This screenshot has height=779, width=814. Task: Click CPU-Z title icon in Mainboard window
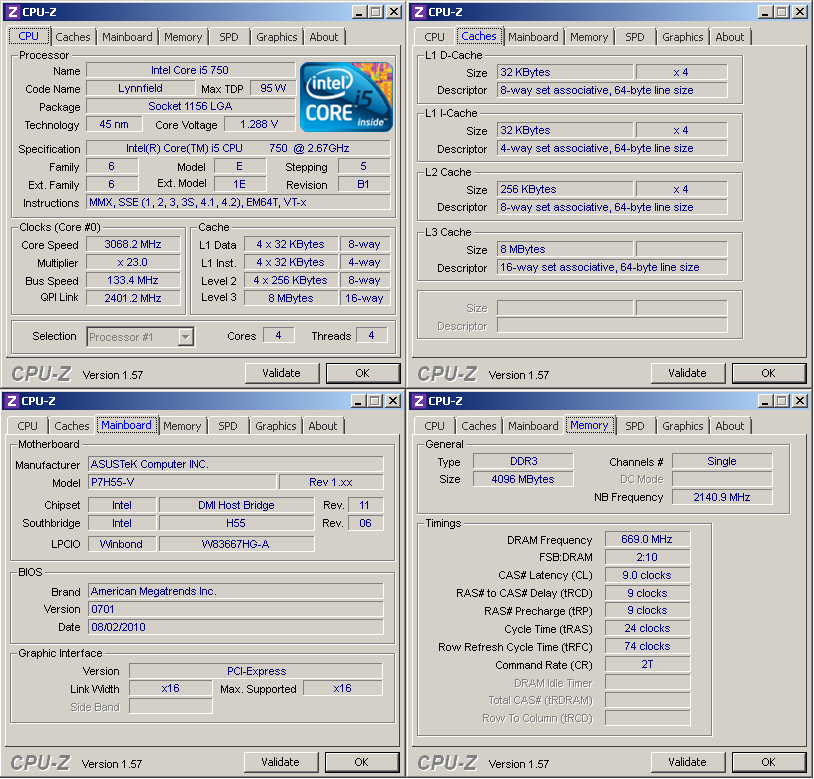(x=11, y=401)
